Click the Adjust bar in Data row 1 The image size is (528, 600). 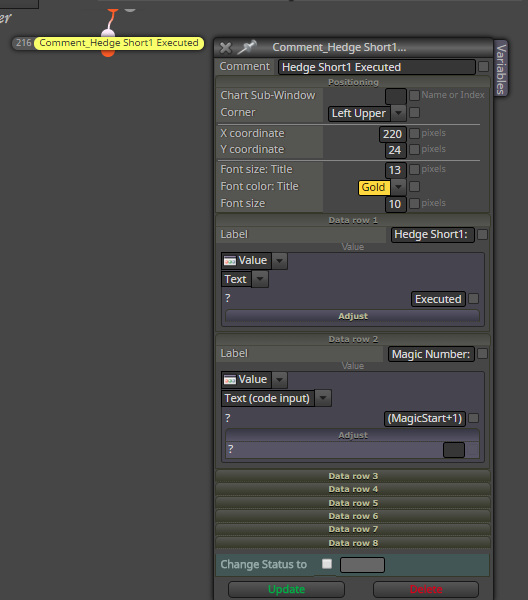click(352, 316)
